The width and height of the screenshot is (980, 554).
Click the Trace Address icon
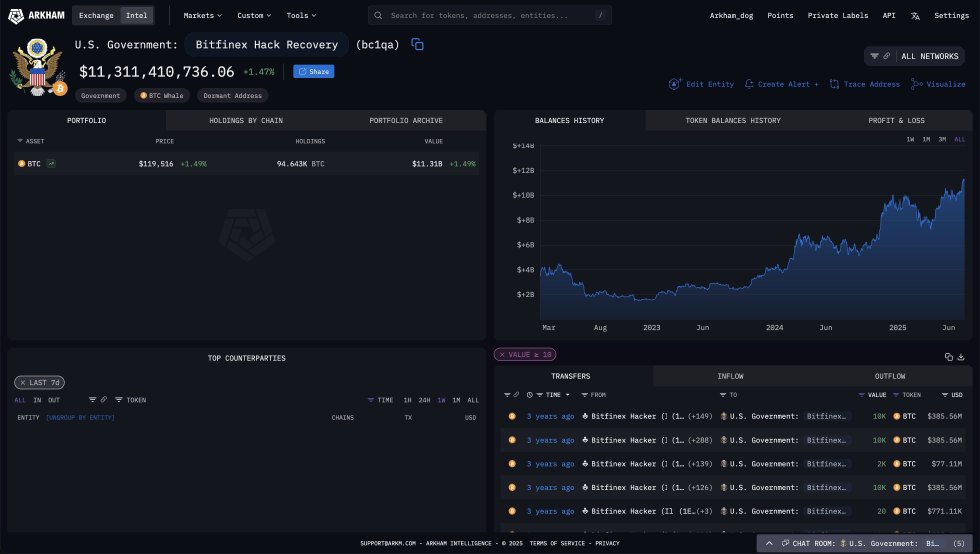tap(834, 84)
